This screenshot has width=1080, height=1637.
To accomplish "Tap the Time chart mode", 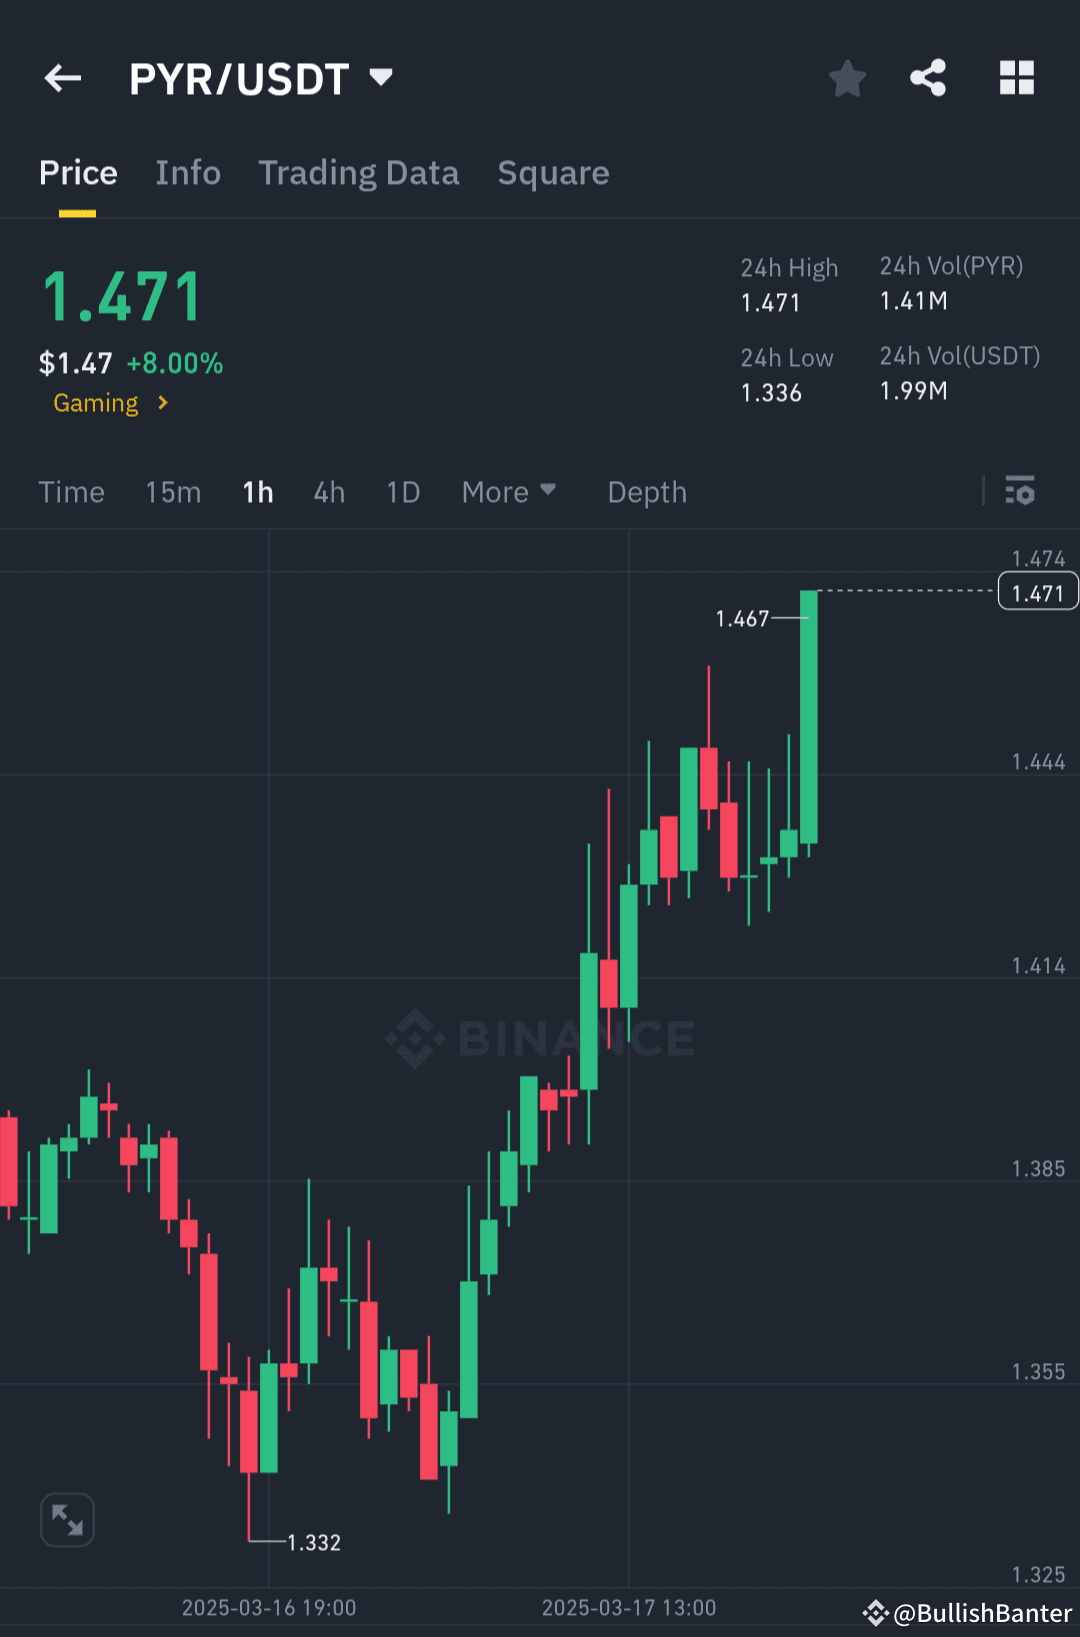I will (71, 491).
